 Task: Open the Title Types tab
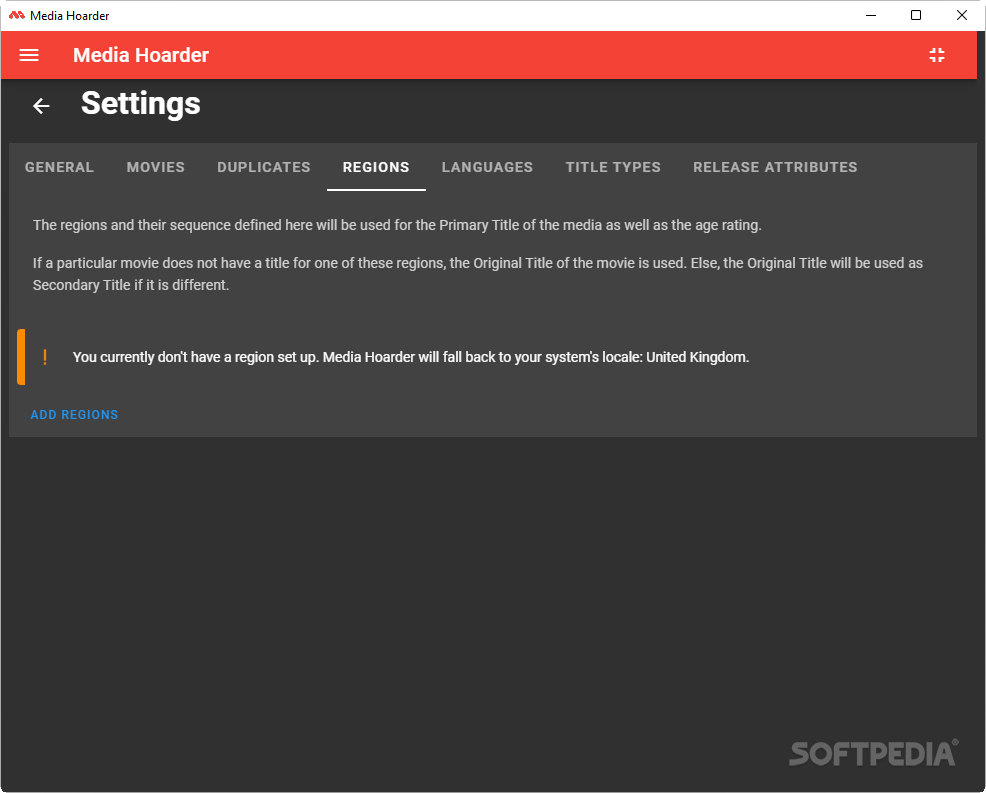613,167
